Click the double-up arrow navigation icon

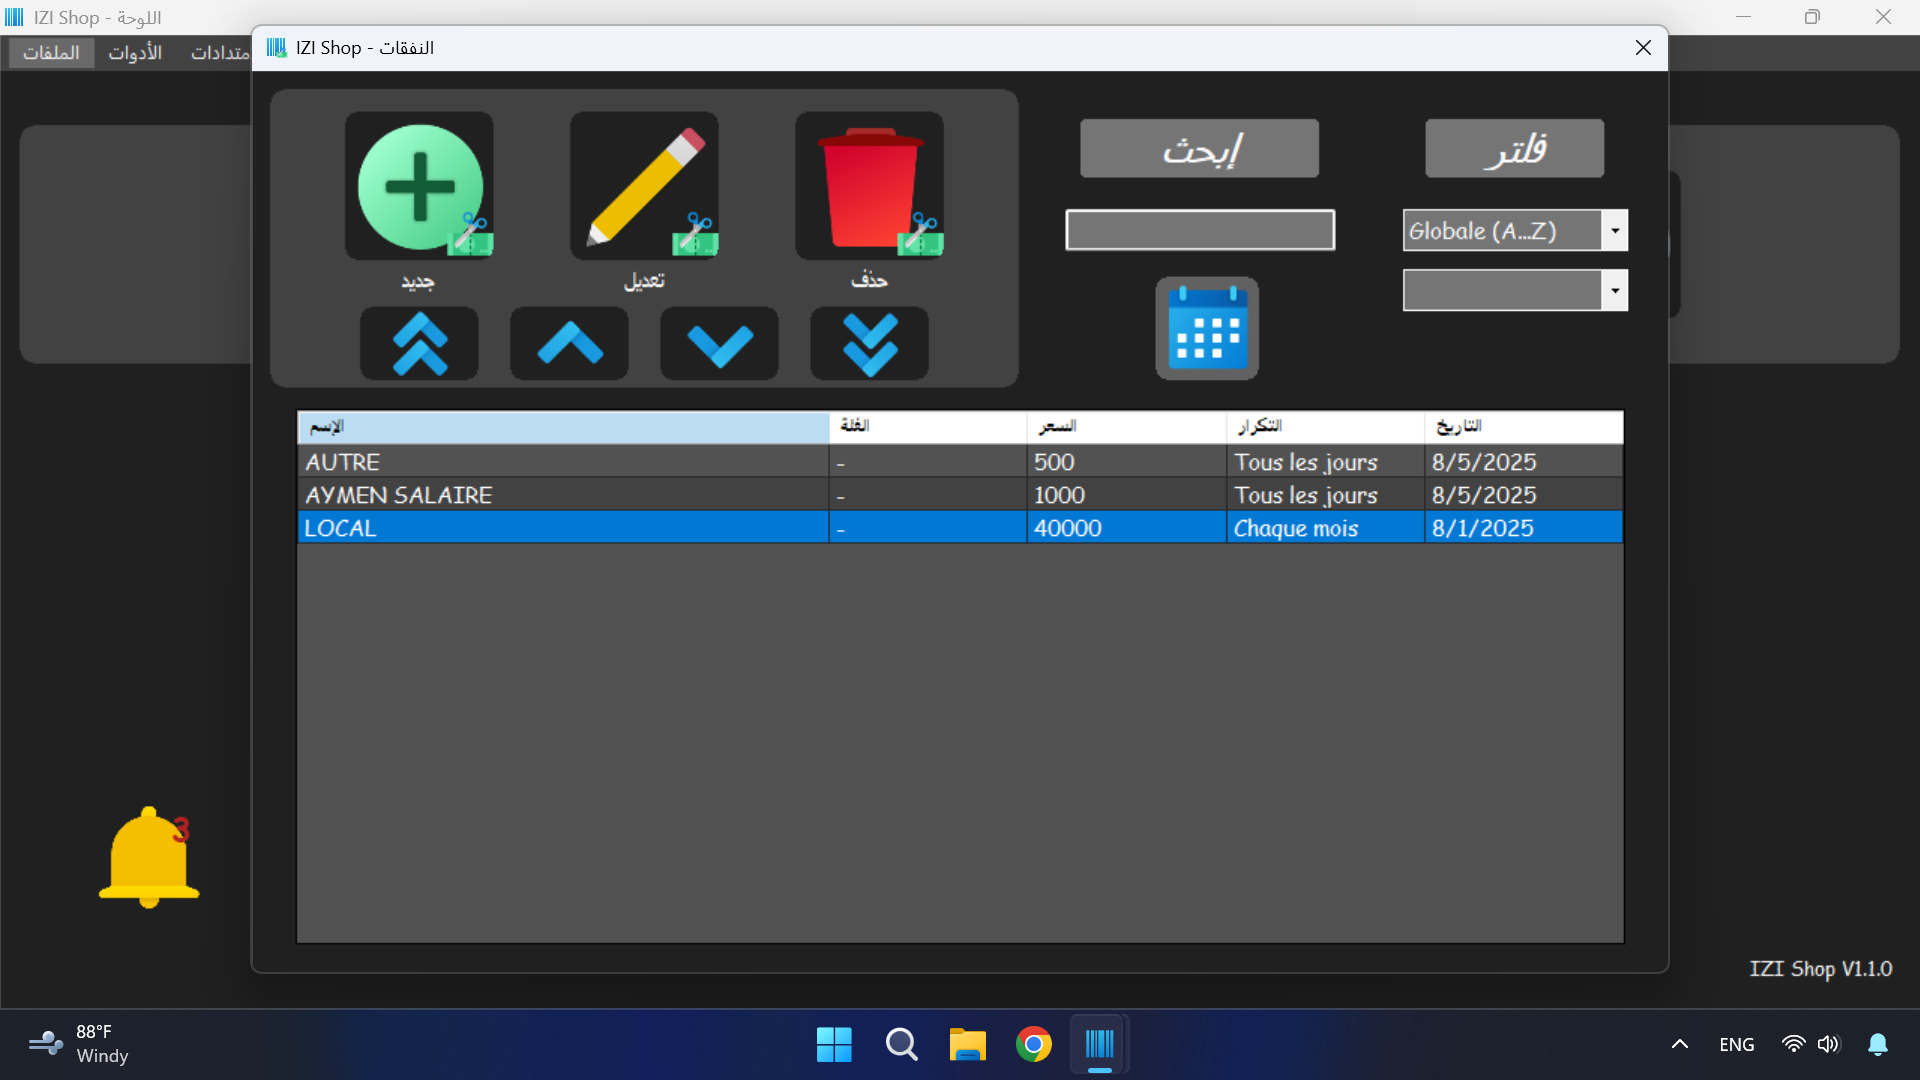point(418,343)
